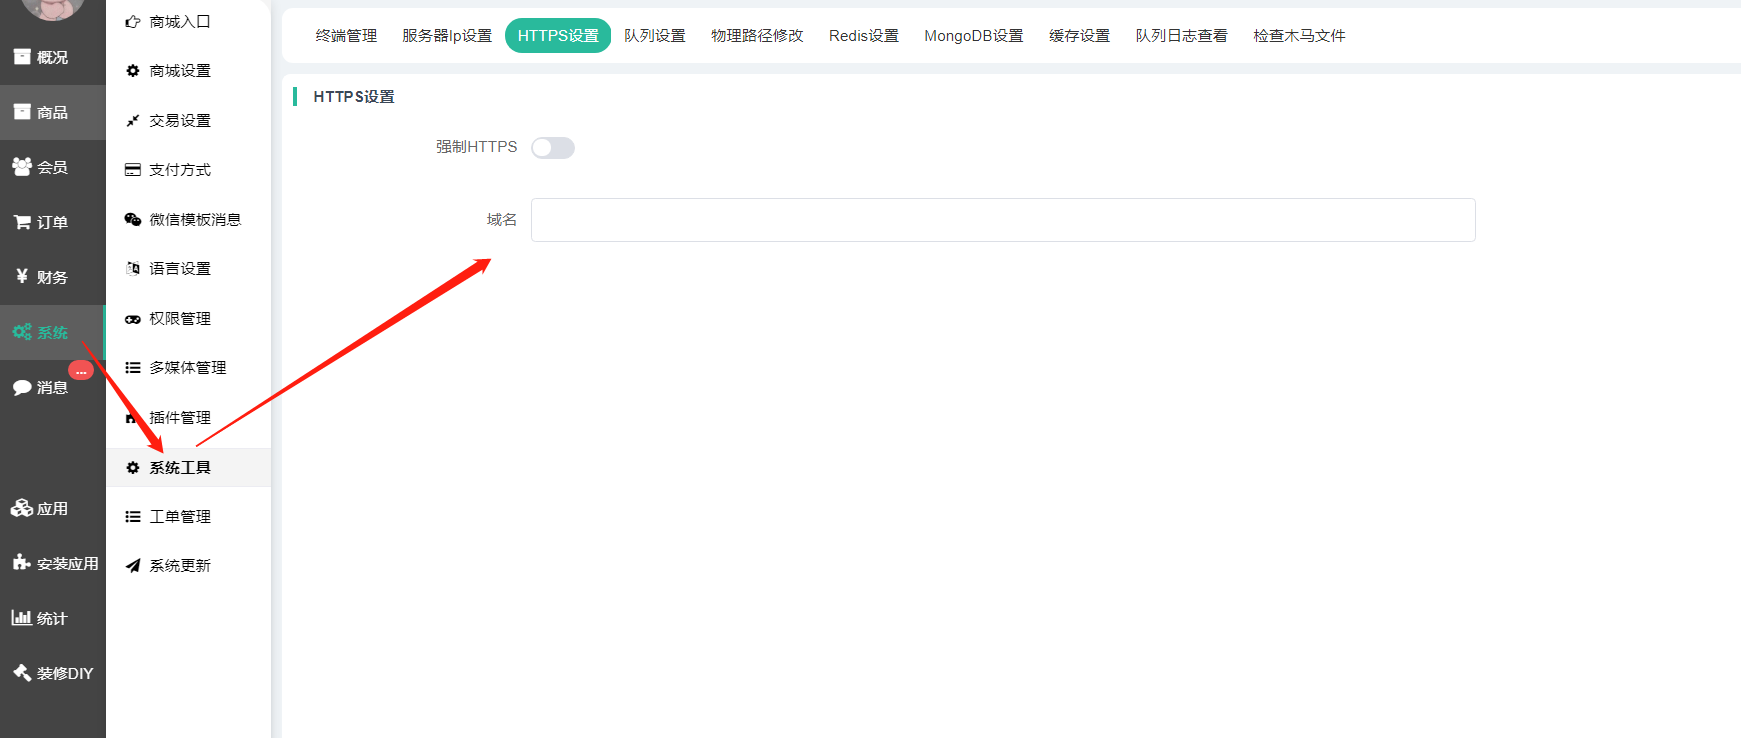The height and width of the screenshot is (738, 1741).
Task: Open the 系统工具 submenu link
Action: coord(180,467)
